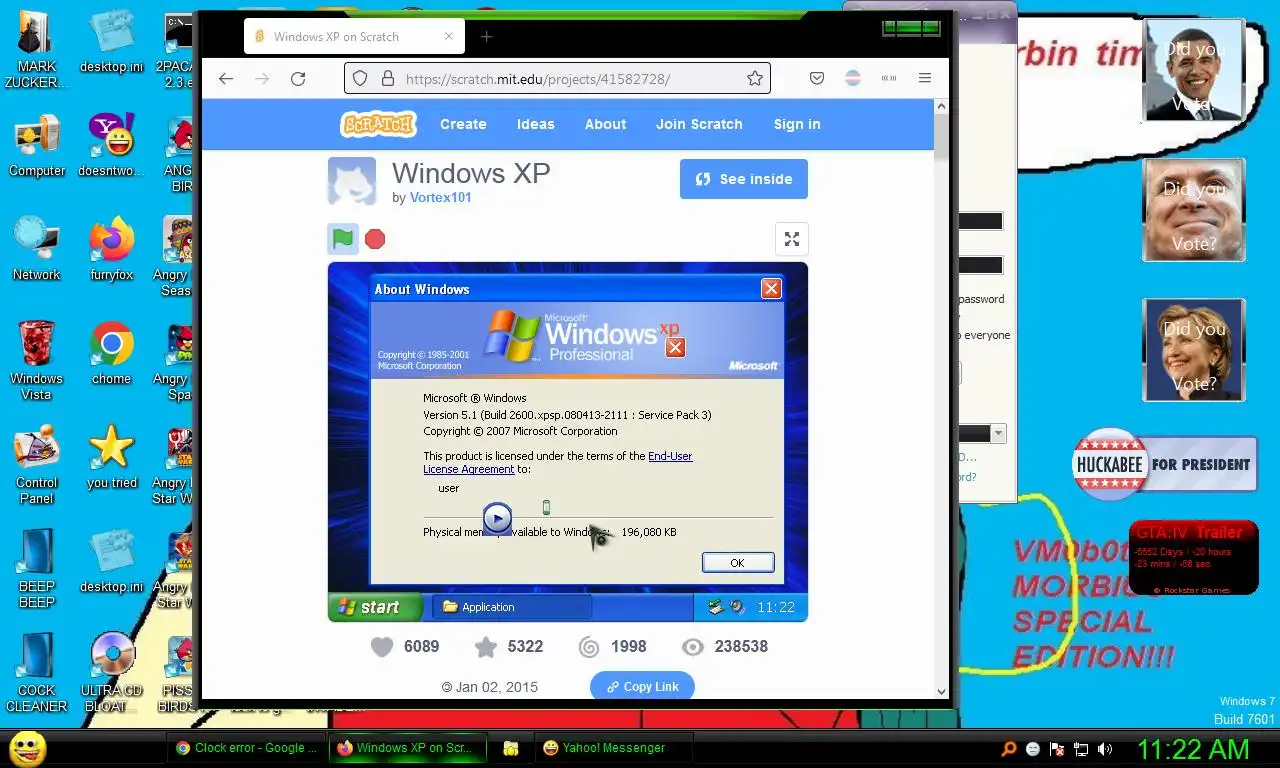Click the XP tray volume icon
Image resolution: width=1280 pixels, height=768 pixels.
tap(737, 606)
